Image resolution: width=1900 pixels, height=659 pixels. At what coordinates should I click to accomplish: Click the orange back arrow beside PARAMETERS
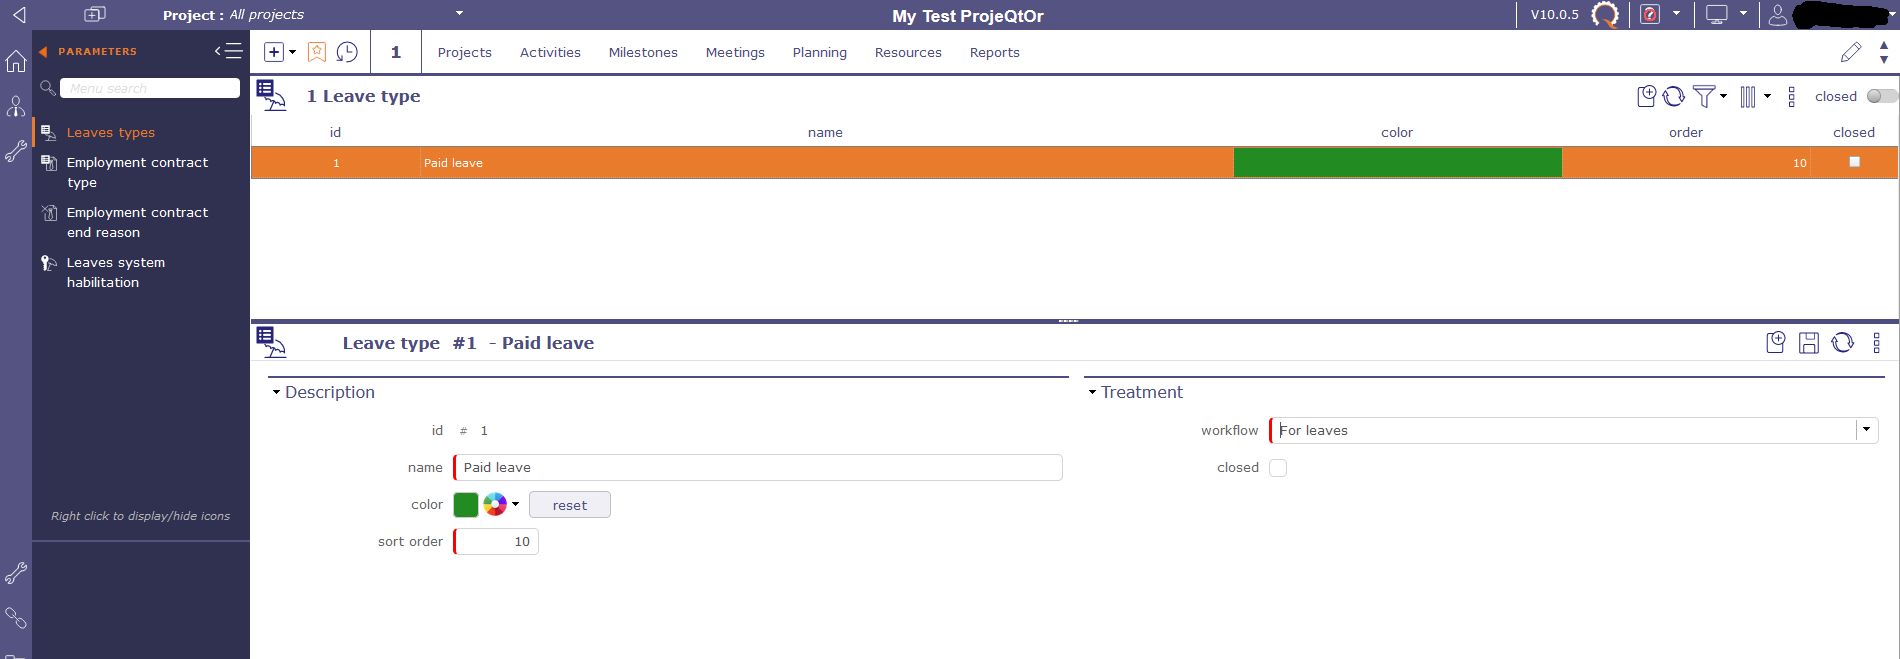point(43,51)
